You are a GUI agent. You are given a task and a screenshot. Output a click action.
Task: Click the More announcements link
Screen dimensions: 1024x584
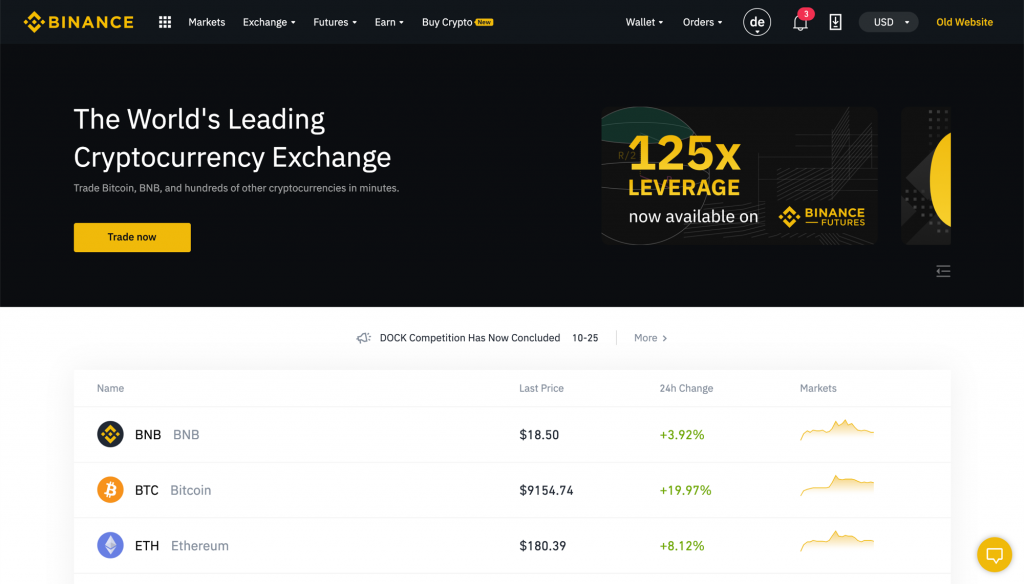tap(650, 338)
